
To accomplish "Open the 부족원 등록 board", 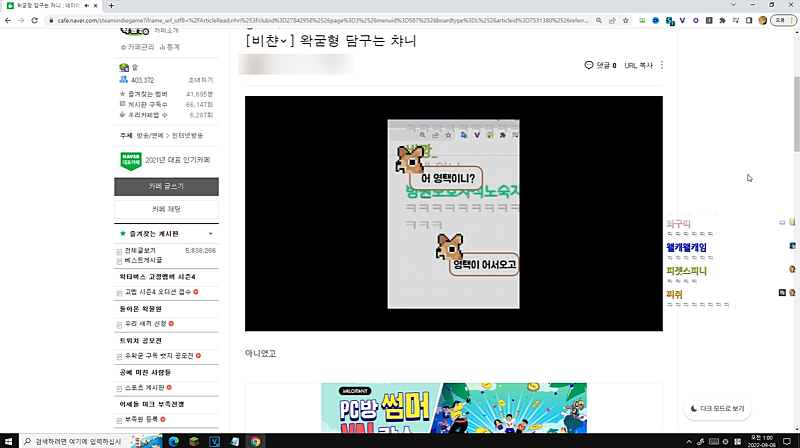I will point(141,419).
